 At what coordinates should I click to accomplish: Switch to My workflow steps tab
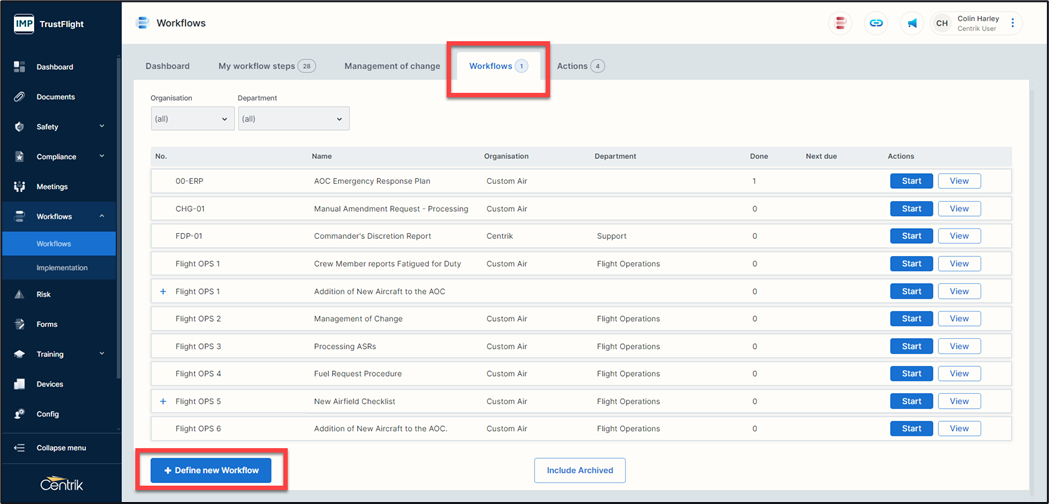point(266,66)
